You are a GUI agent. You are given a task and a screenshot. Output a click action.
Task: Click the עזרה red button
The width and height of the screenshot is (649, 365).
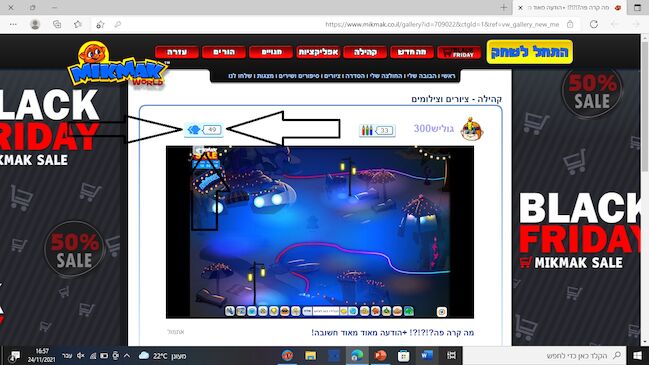pyautogui.click(x=177, y=52)
